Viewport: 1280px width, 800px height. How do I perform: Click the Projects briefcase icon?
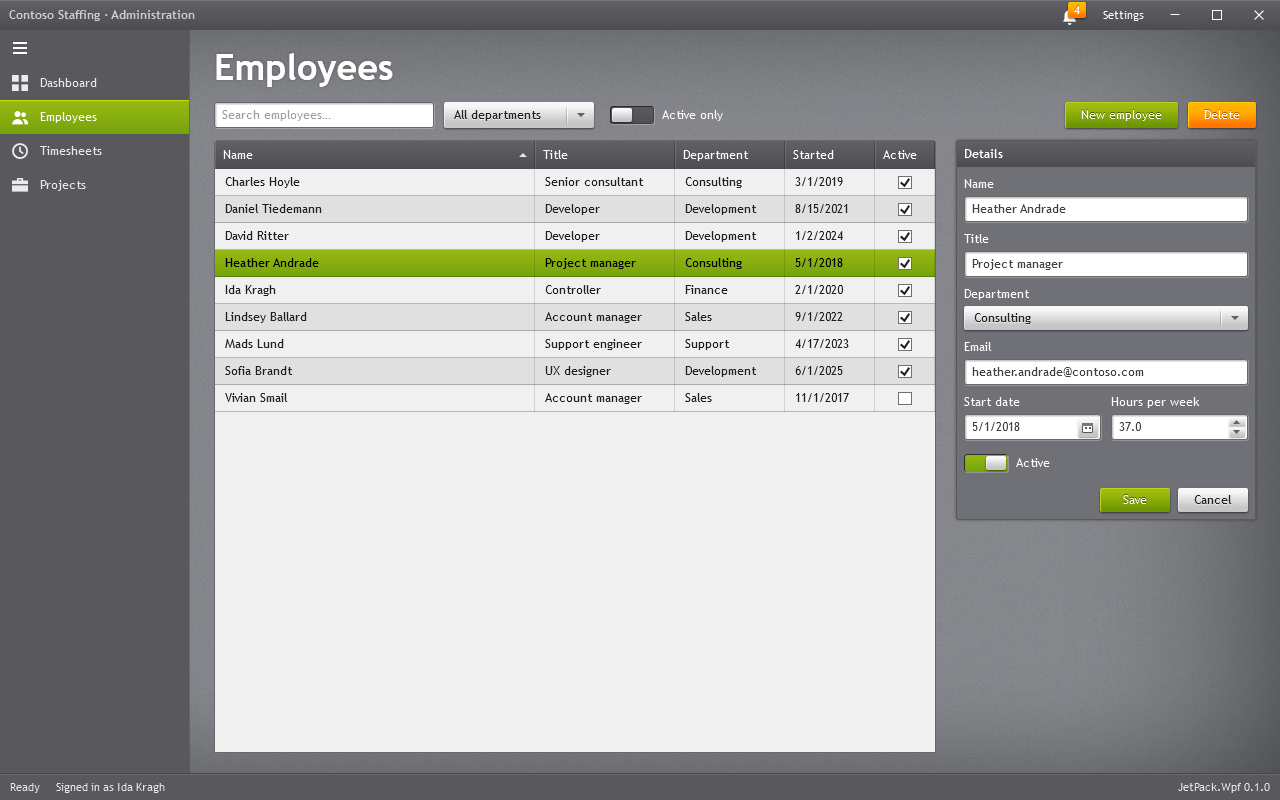[20, 185]
